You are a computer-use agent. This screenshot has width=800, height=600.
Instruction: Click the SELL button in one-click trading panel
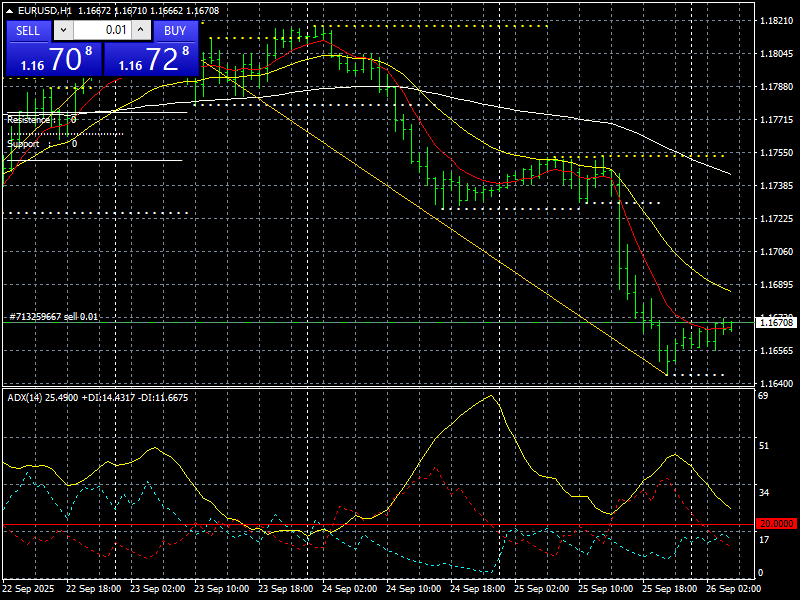(28, 31)
